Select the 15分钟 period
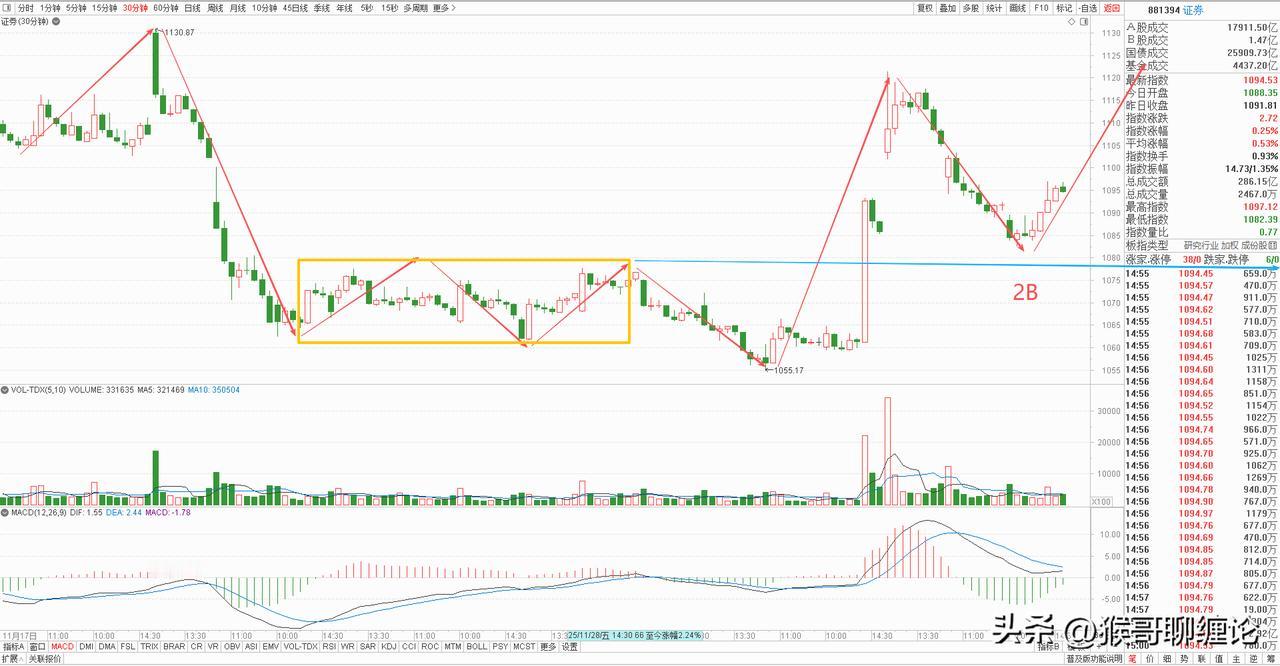The image size is (1280, 666). (104, 8)
